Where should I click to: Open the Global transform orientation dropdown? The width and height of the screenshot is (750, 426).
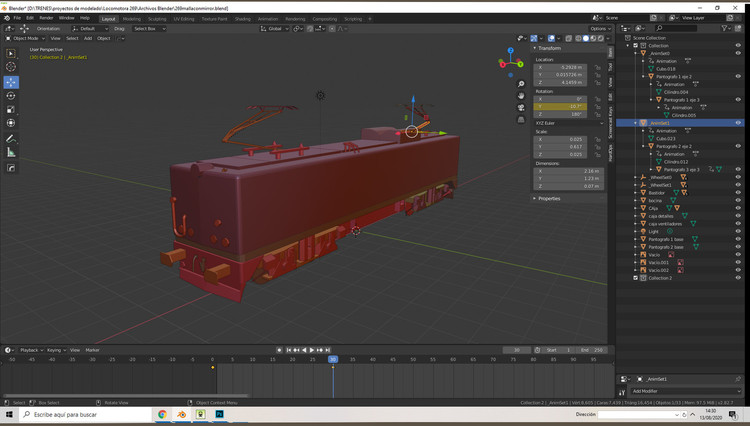tap(275, 29)
